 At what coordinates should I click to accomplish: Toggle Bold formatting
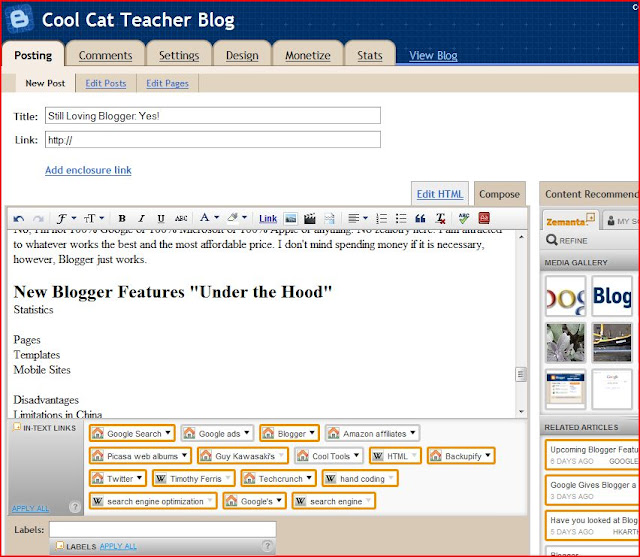pyautogui.click(x=122, y=219)
